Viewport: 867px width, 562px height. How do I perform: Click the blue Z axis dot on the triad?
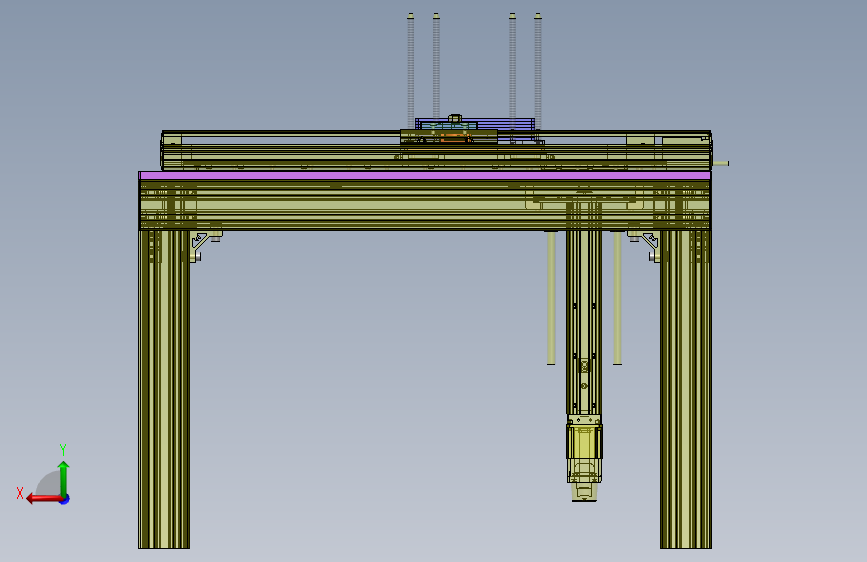tap(65, 499)
